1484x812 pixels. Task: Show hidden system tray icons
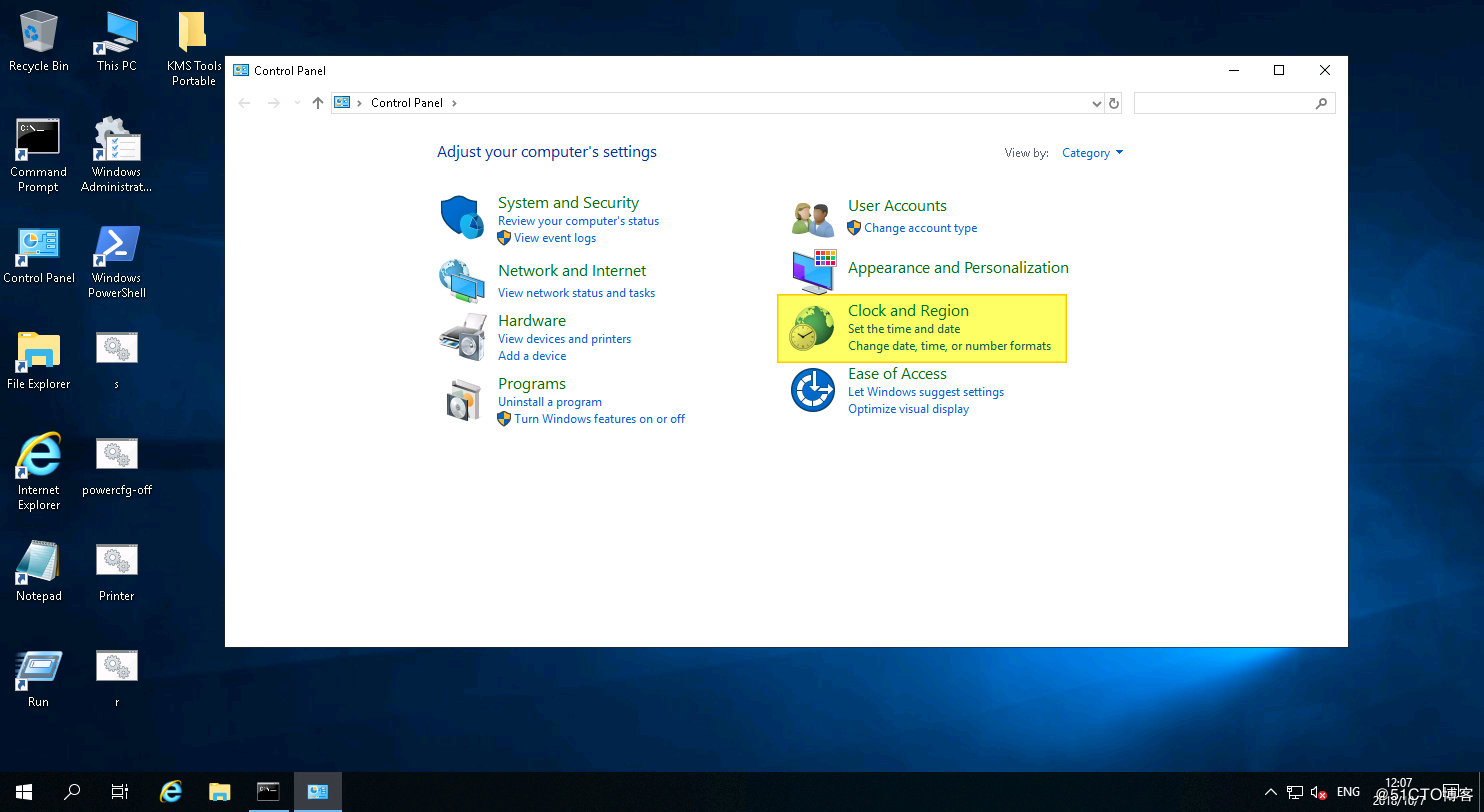click(x=1270, y=792)
